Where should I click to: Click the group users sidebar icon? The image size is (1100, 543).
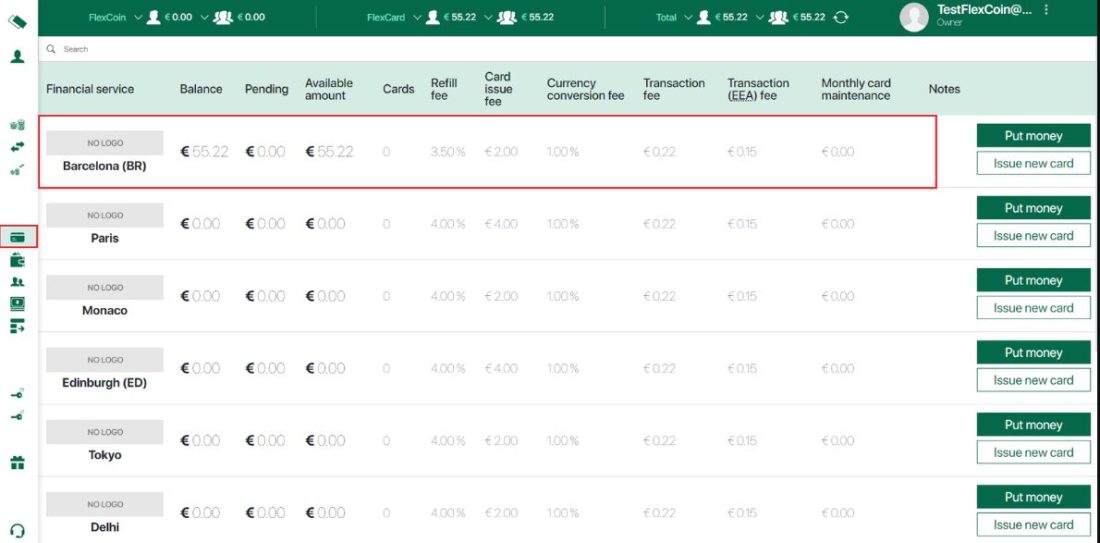(17, 282)
